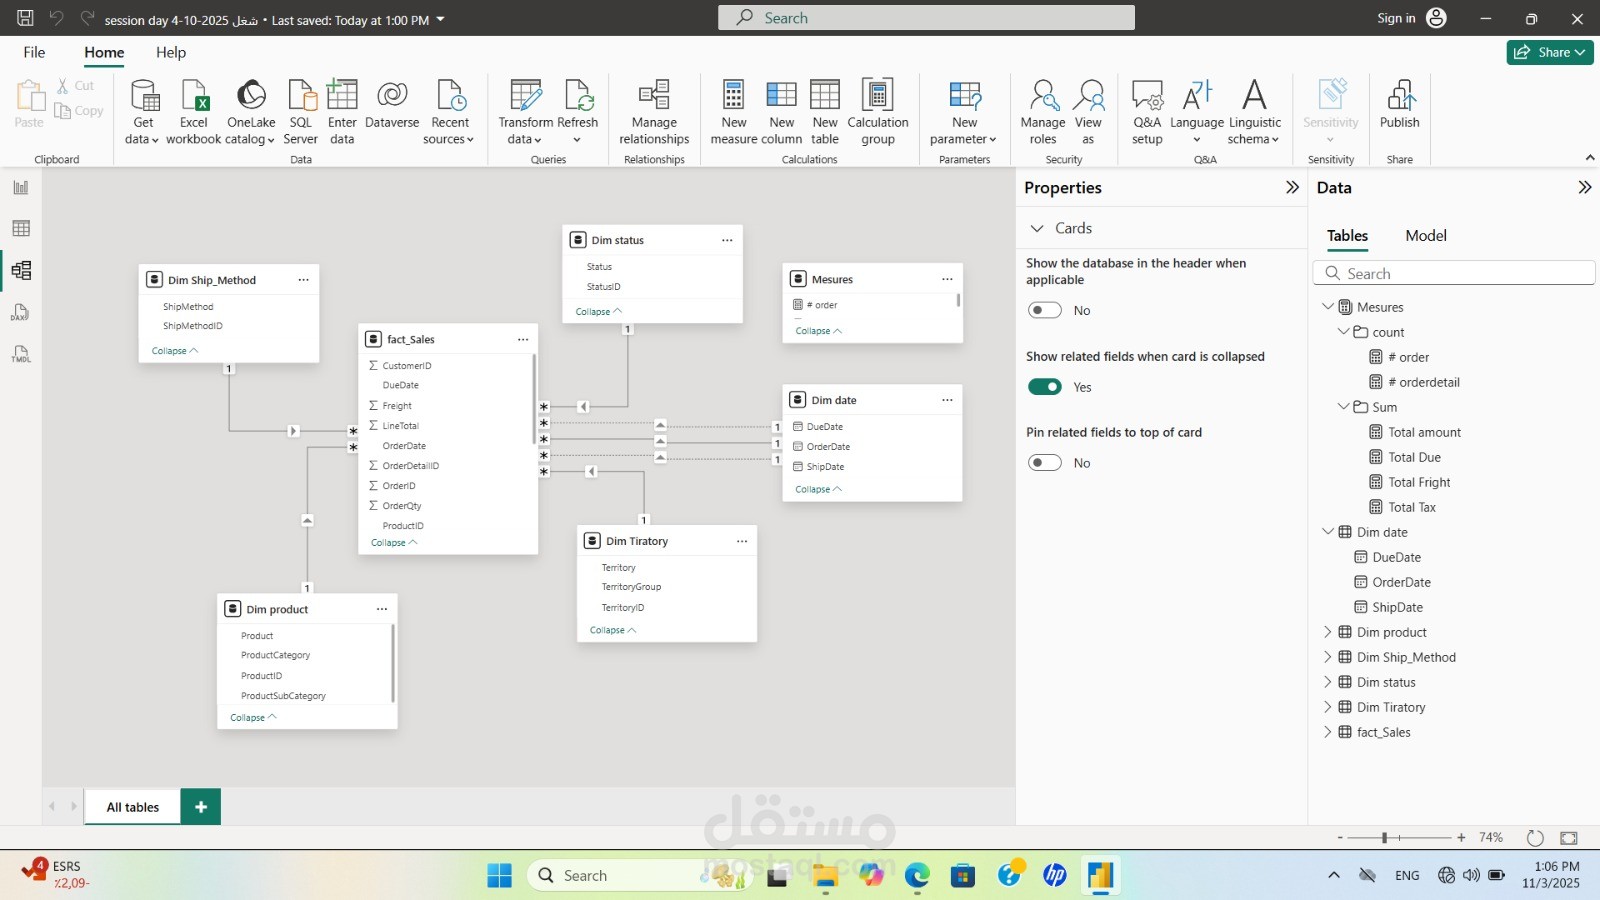Viewport: 1600px width, 900px height.
Task: Expand Dim product table in Data pane
Action: click(1327, 632)
